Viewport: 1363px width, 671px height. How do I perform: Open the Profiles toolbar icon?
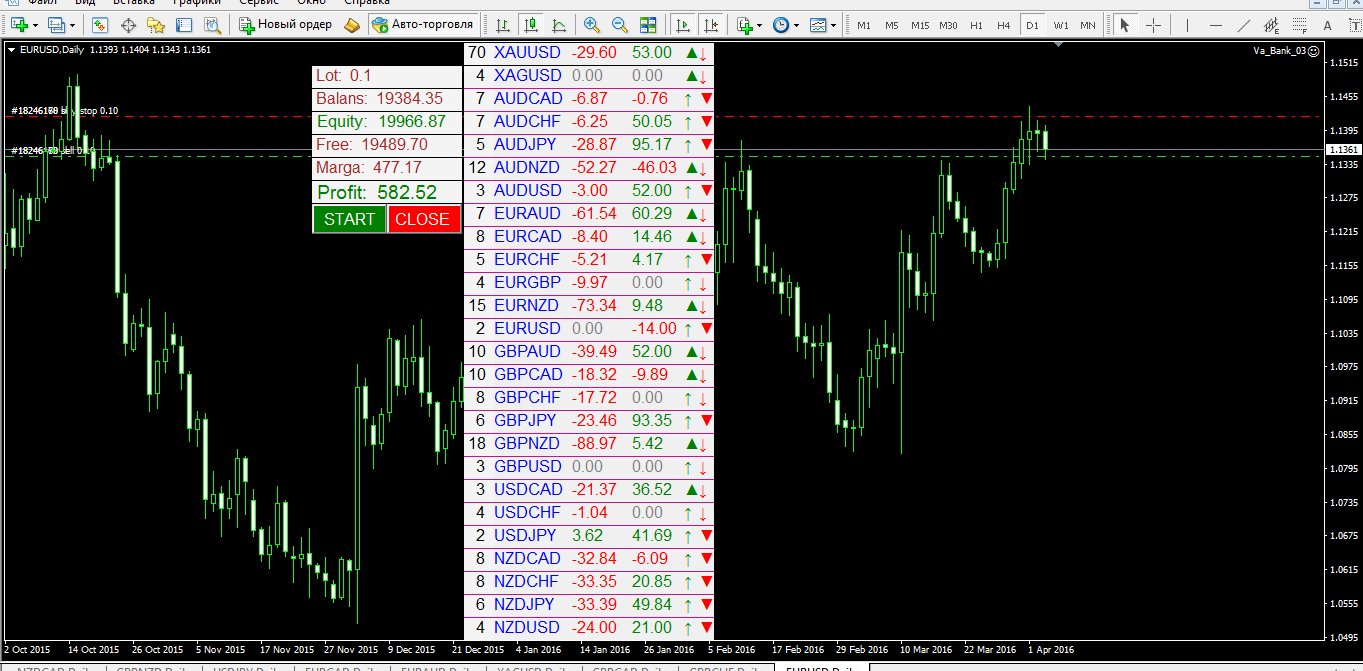[56, 24]
